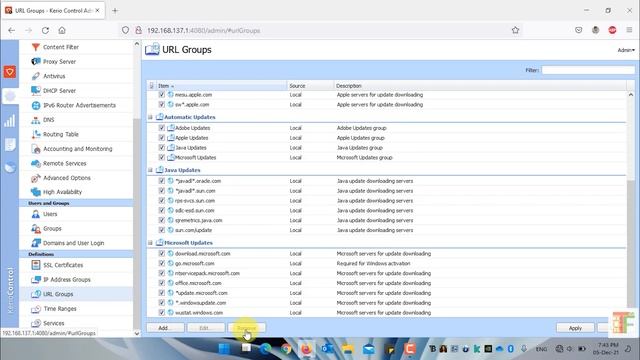Open IPv6 Router Advertisements
This screenshot has width=640, height=360.
pos(79,105)
